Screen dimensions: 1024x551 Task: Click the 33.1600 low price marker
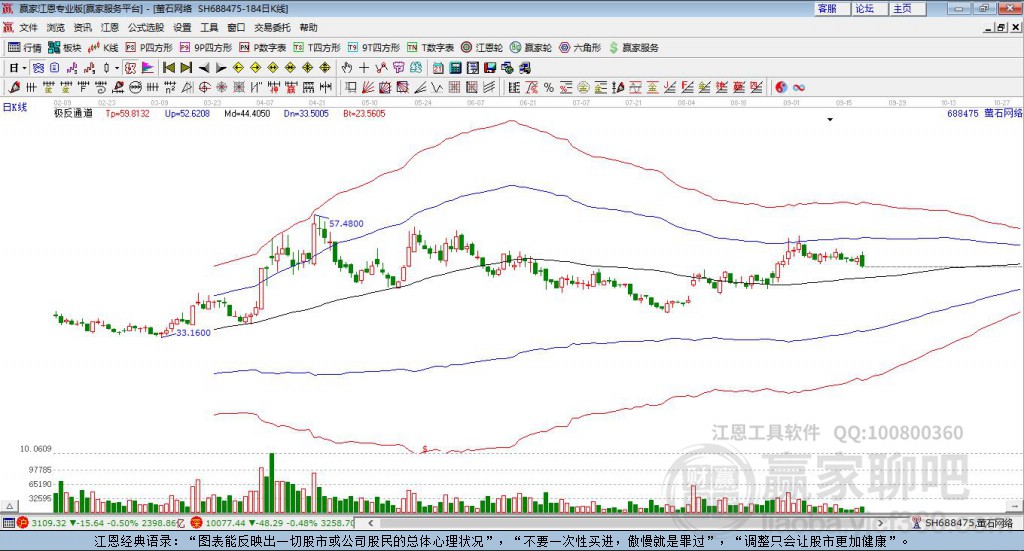[x=193, y=332]
